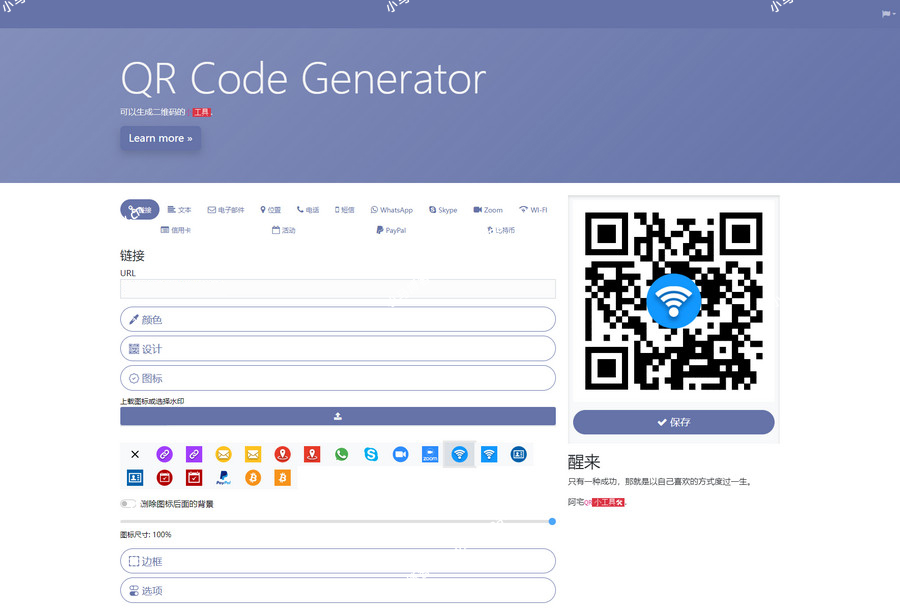Click the Learn more button
The image size is (900, 611).
point(160,138)
